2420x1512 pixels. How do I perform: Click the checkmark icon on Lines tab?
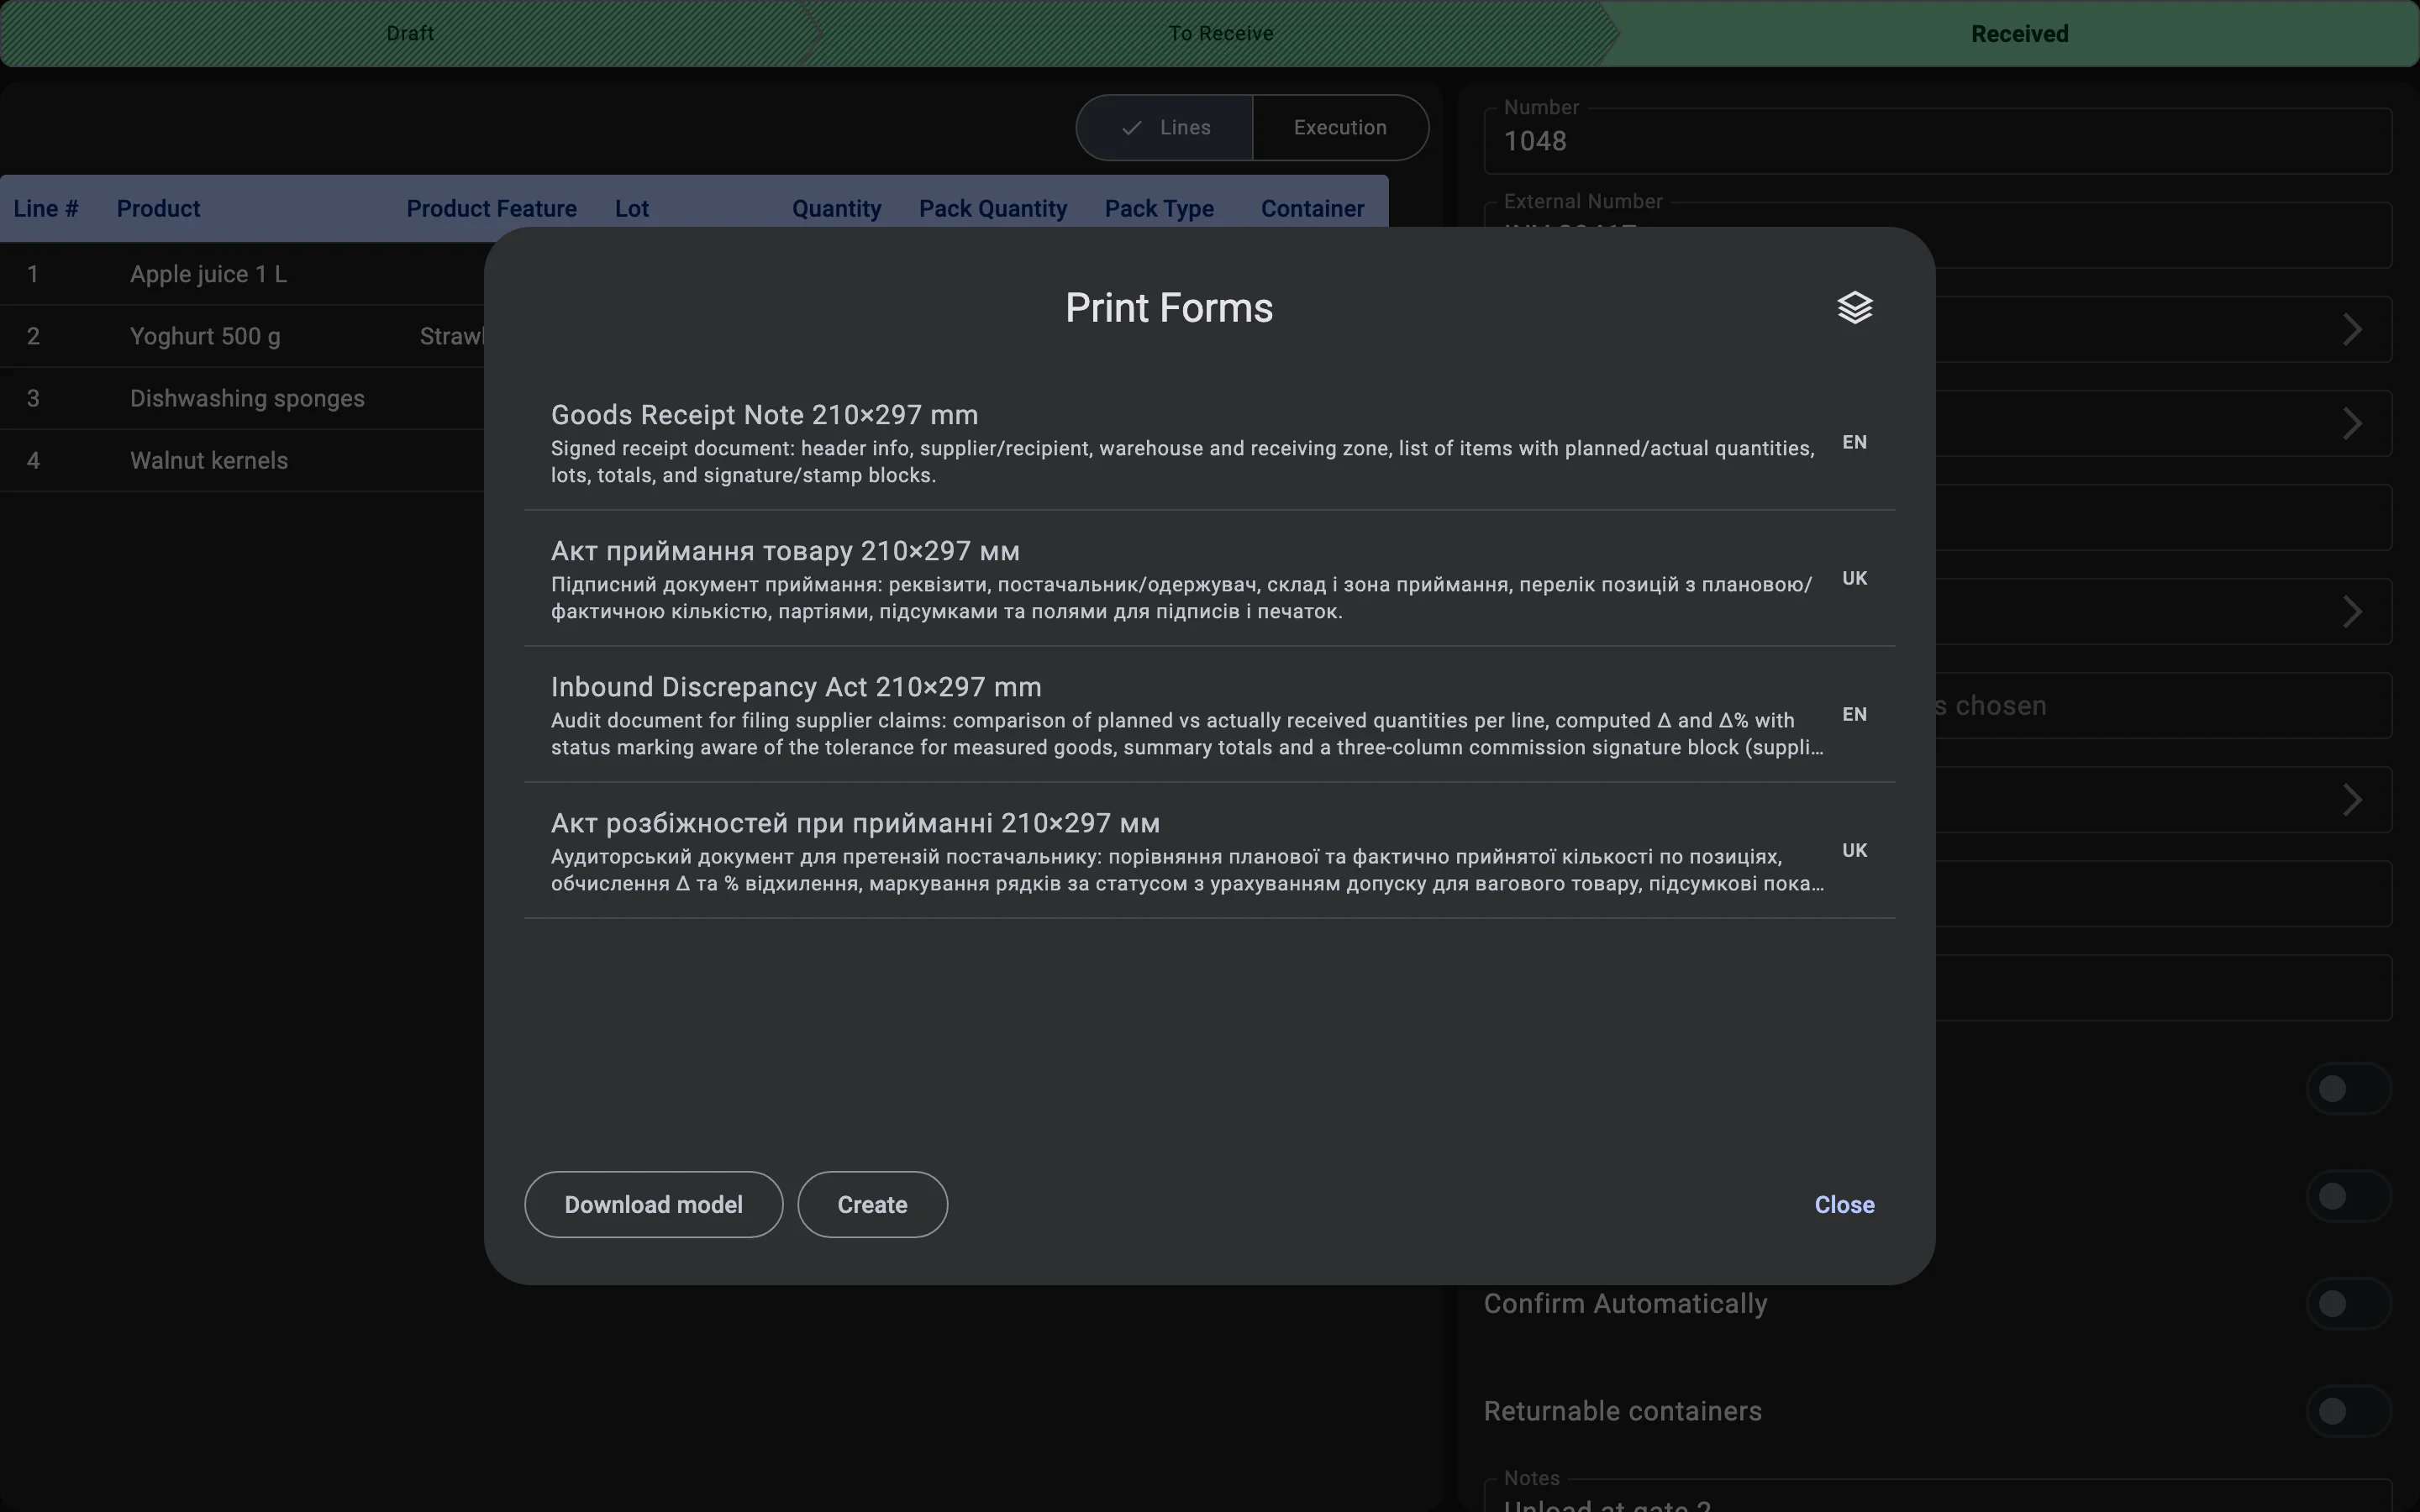coord(1131,128)
